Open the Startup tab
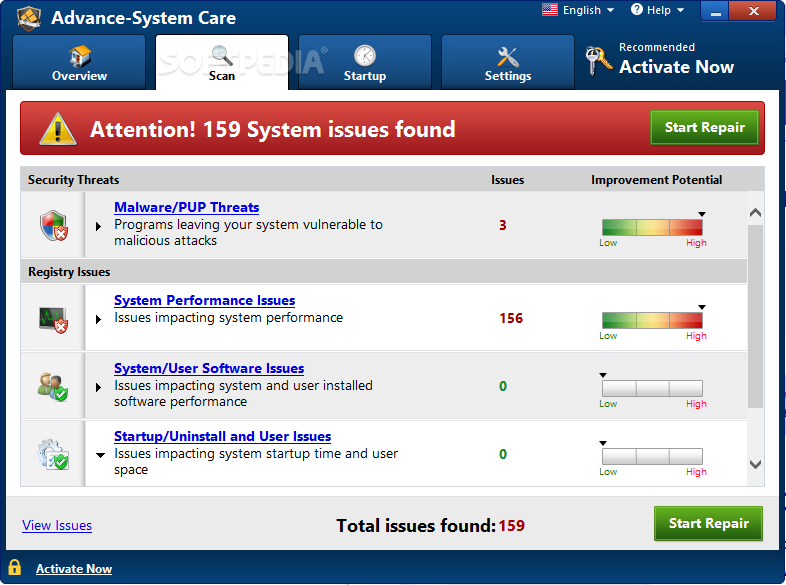Screen dimensions: 786x585 365,62
